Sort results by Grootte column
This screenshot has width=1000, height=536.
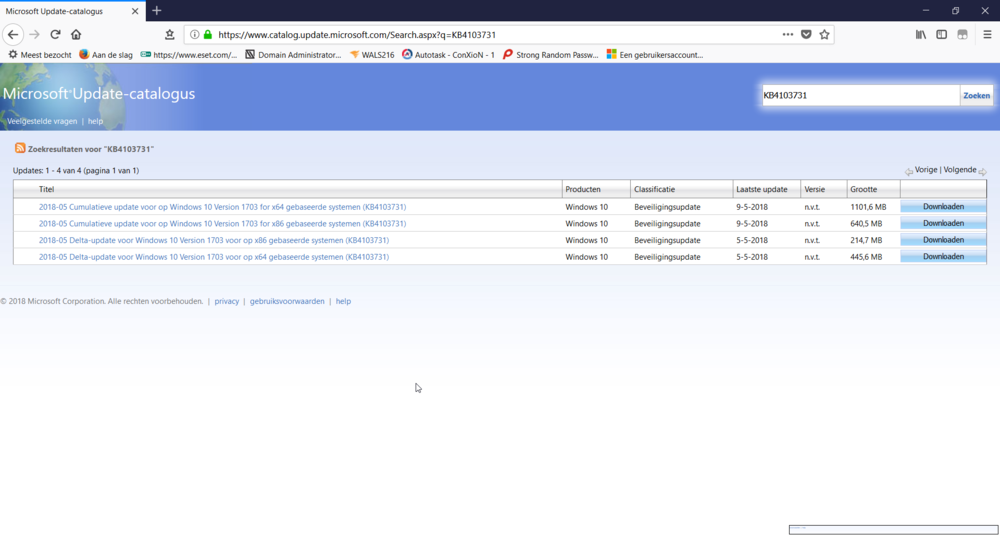click(x=864, y=190)
